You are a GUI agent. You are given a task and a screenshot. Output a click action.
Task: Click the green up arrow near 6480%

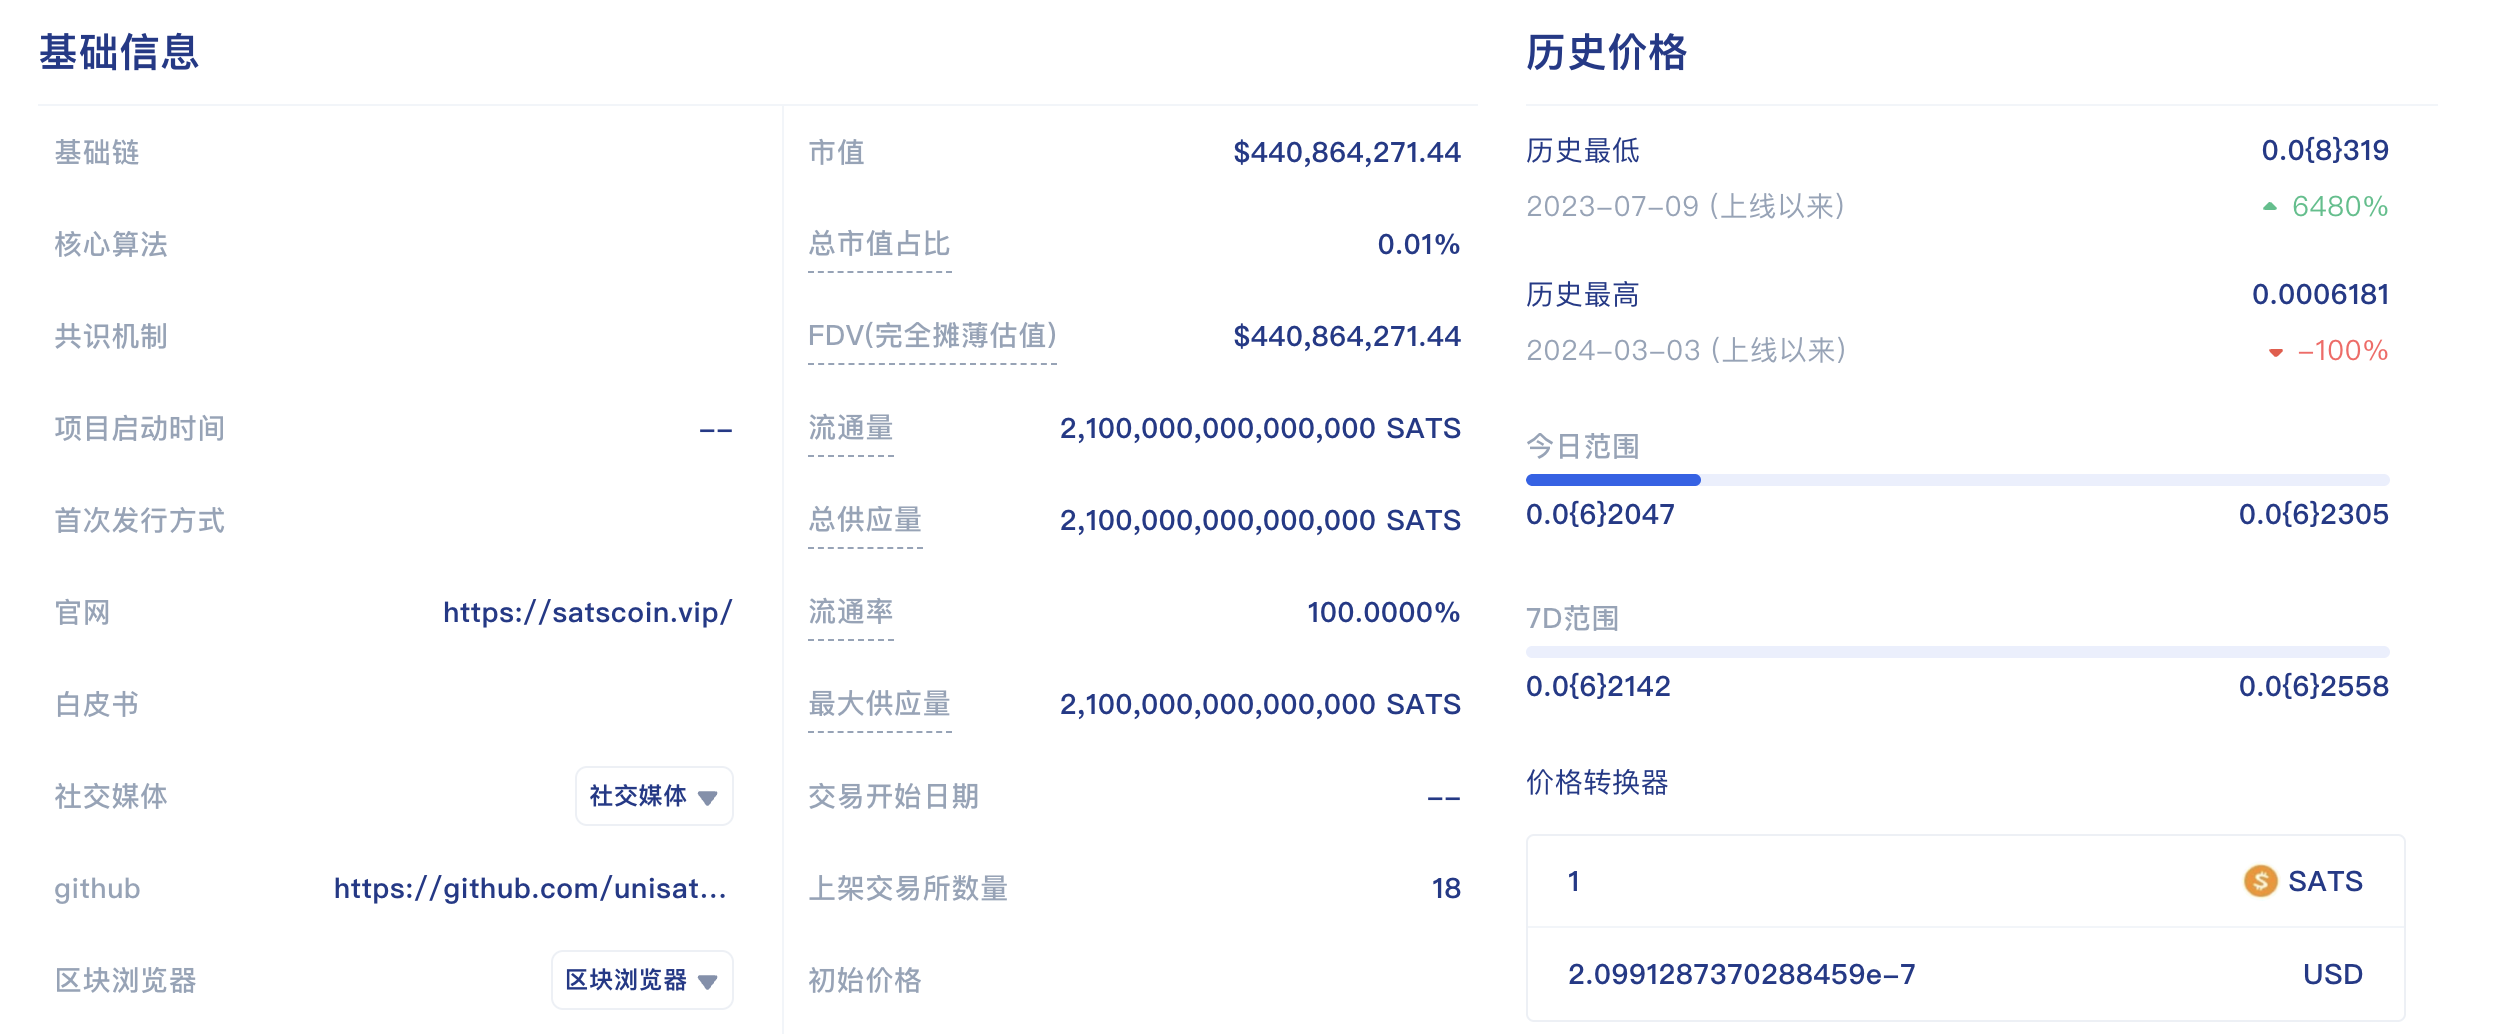pyautogui.click(x=2269, y=207)
